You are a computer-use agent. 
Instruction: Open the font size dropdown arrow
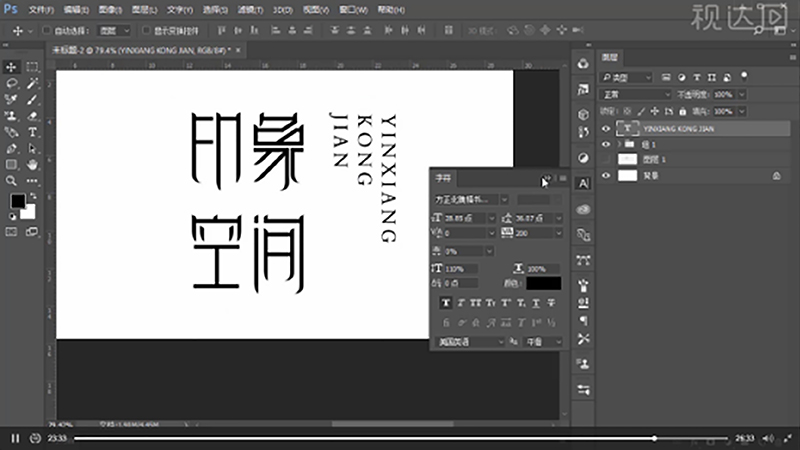491,218
